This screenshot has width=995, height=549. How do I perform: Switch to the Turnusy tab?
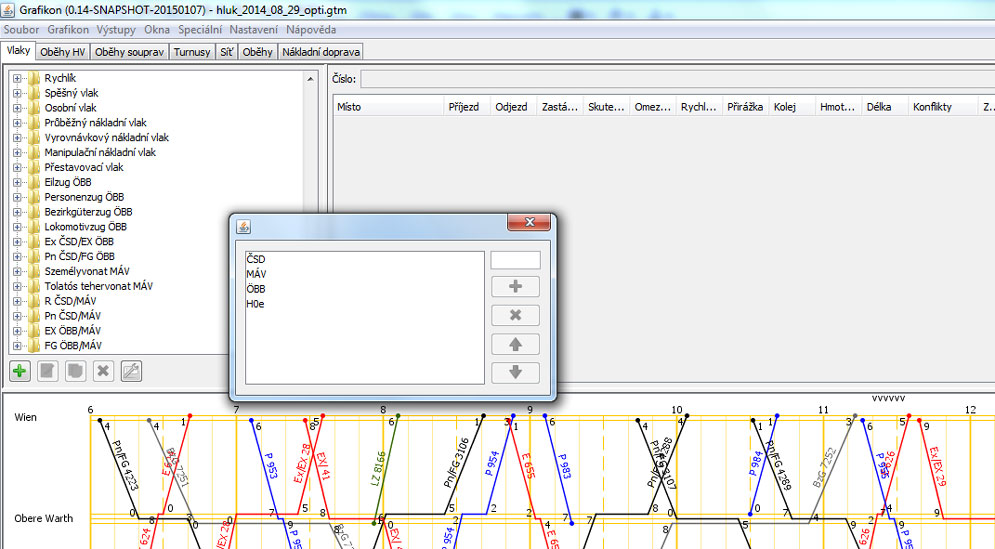(192, 52)
